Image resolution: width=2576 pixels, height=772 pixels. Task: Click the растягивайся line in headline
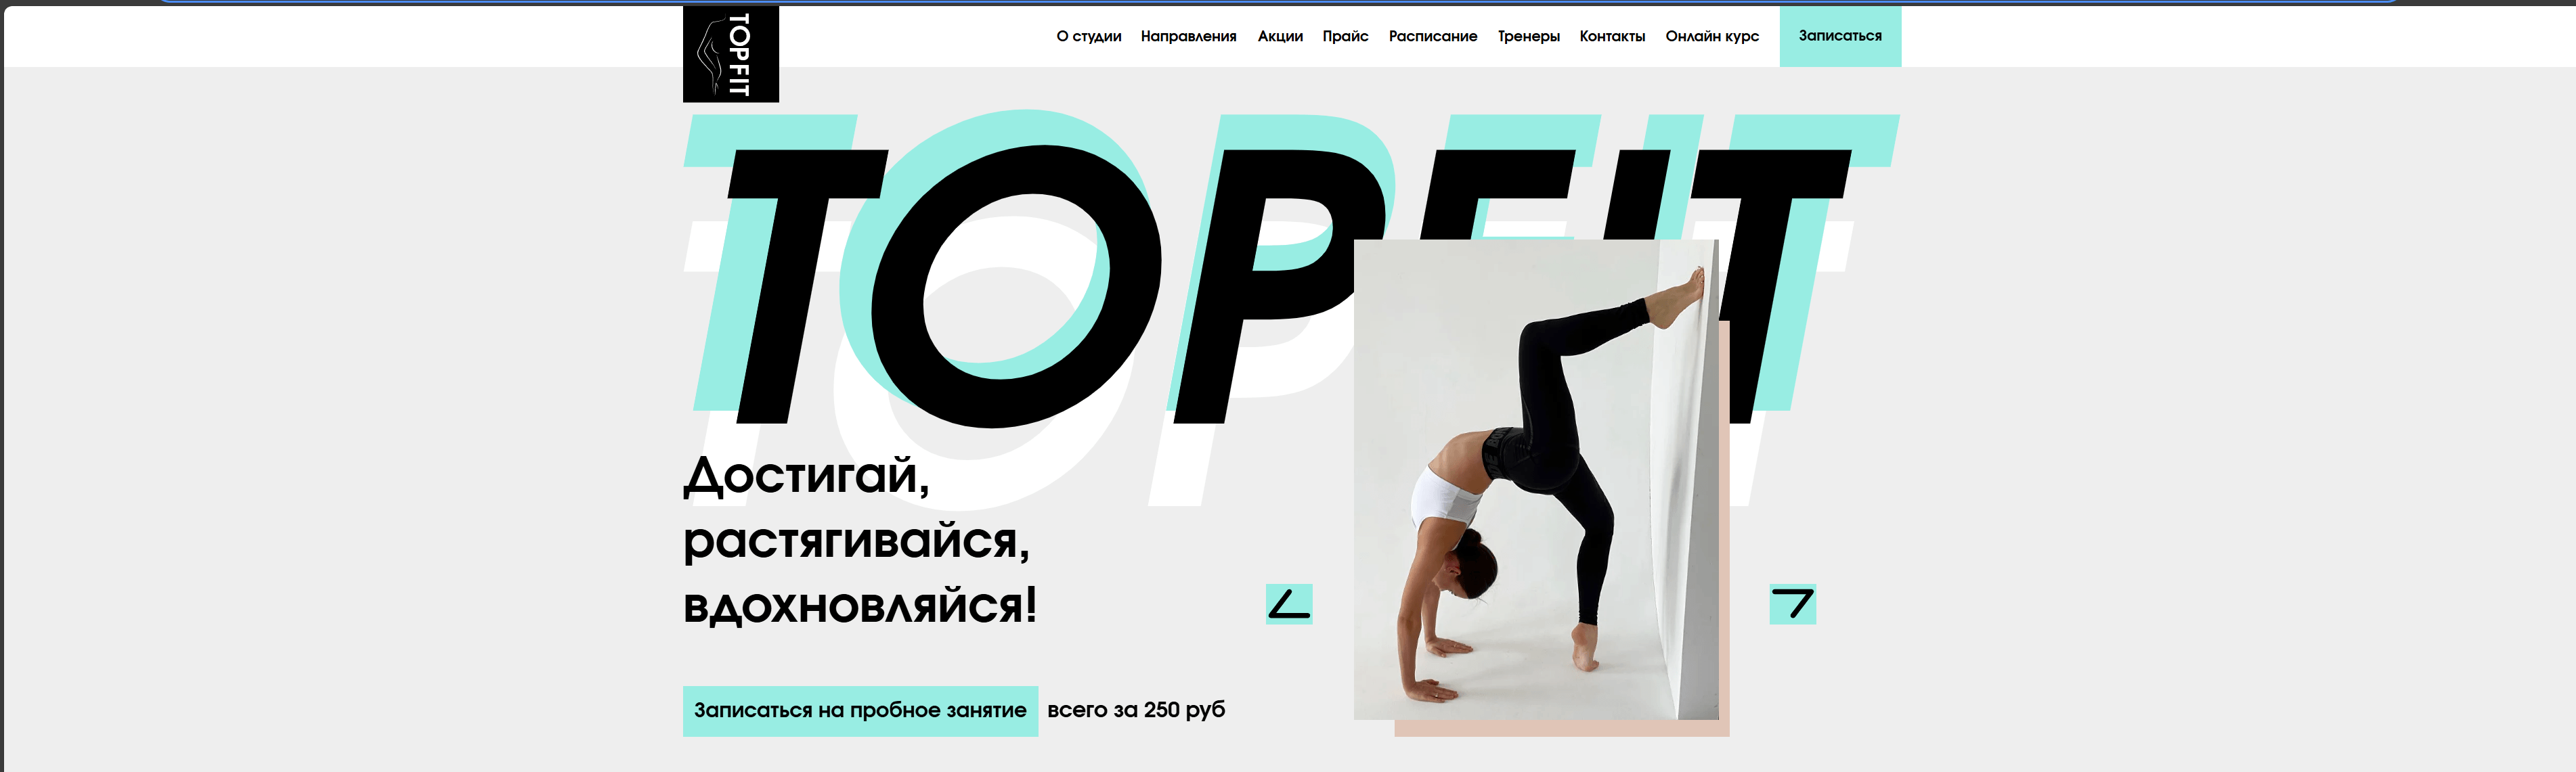pyautogui.click(x=856, y=542)
